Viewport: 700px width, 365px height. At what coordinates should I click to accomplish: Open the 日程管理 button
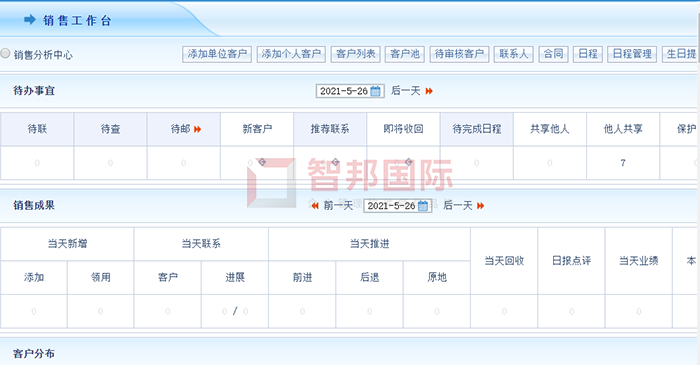(x=632, y=54)
